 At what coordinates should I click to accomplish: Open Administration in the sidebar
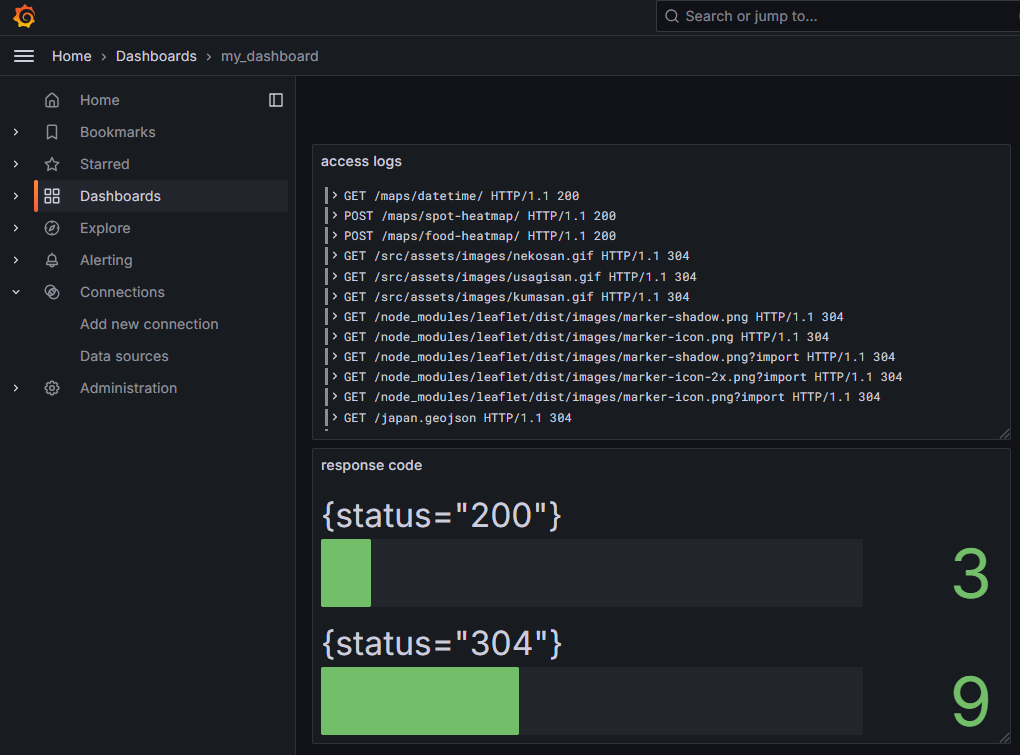[129, 388]
